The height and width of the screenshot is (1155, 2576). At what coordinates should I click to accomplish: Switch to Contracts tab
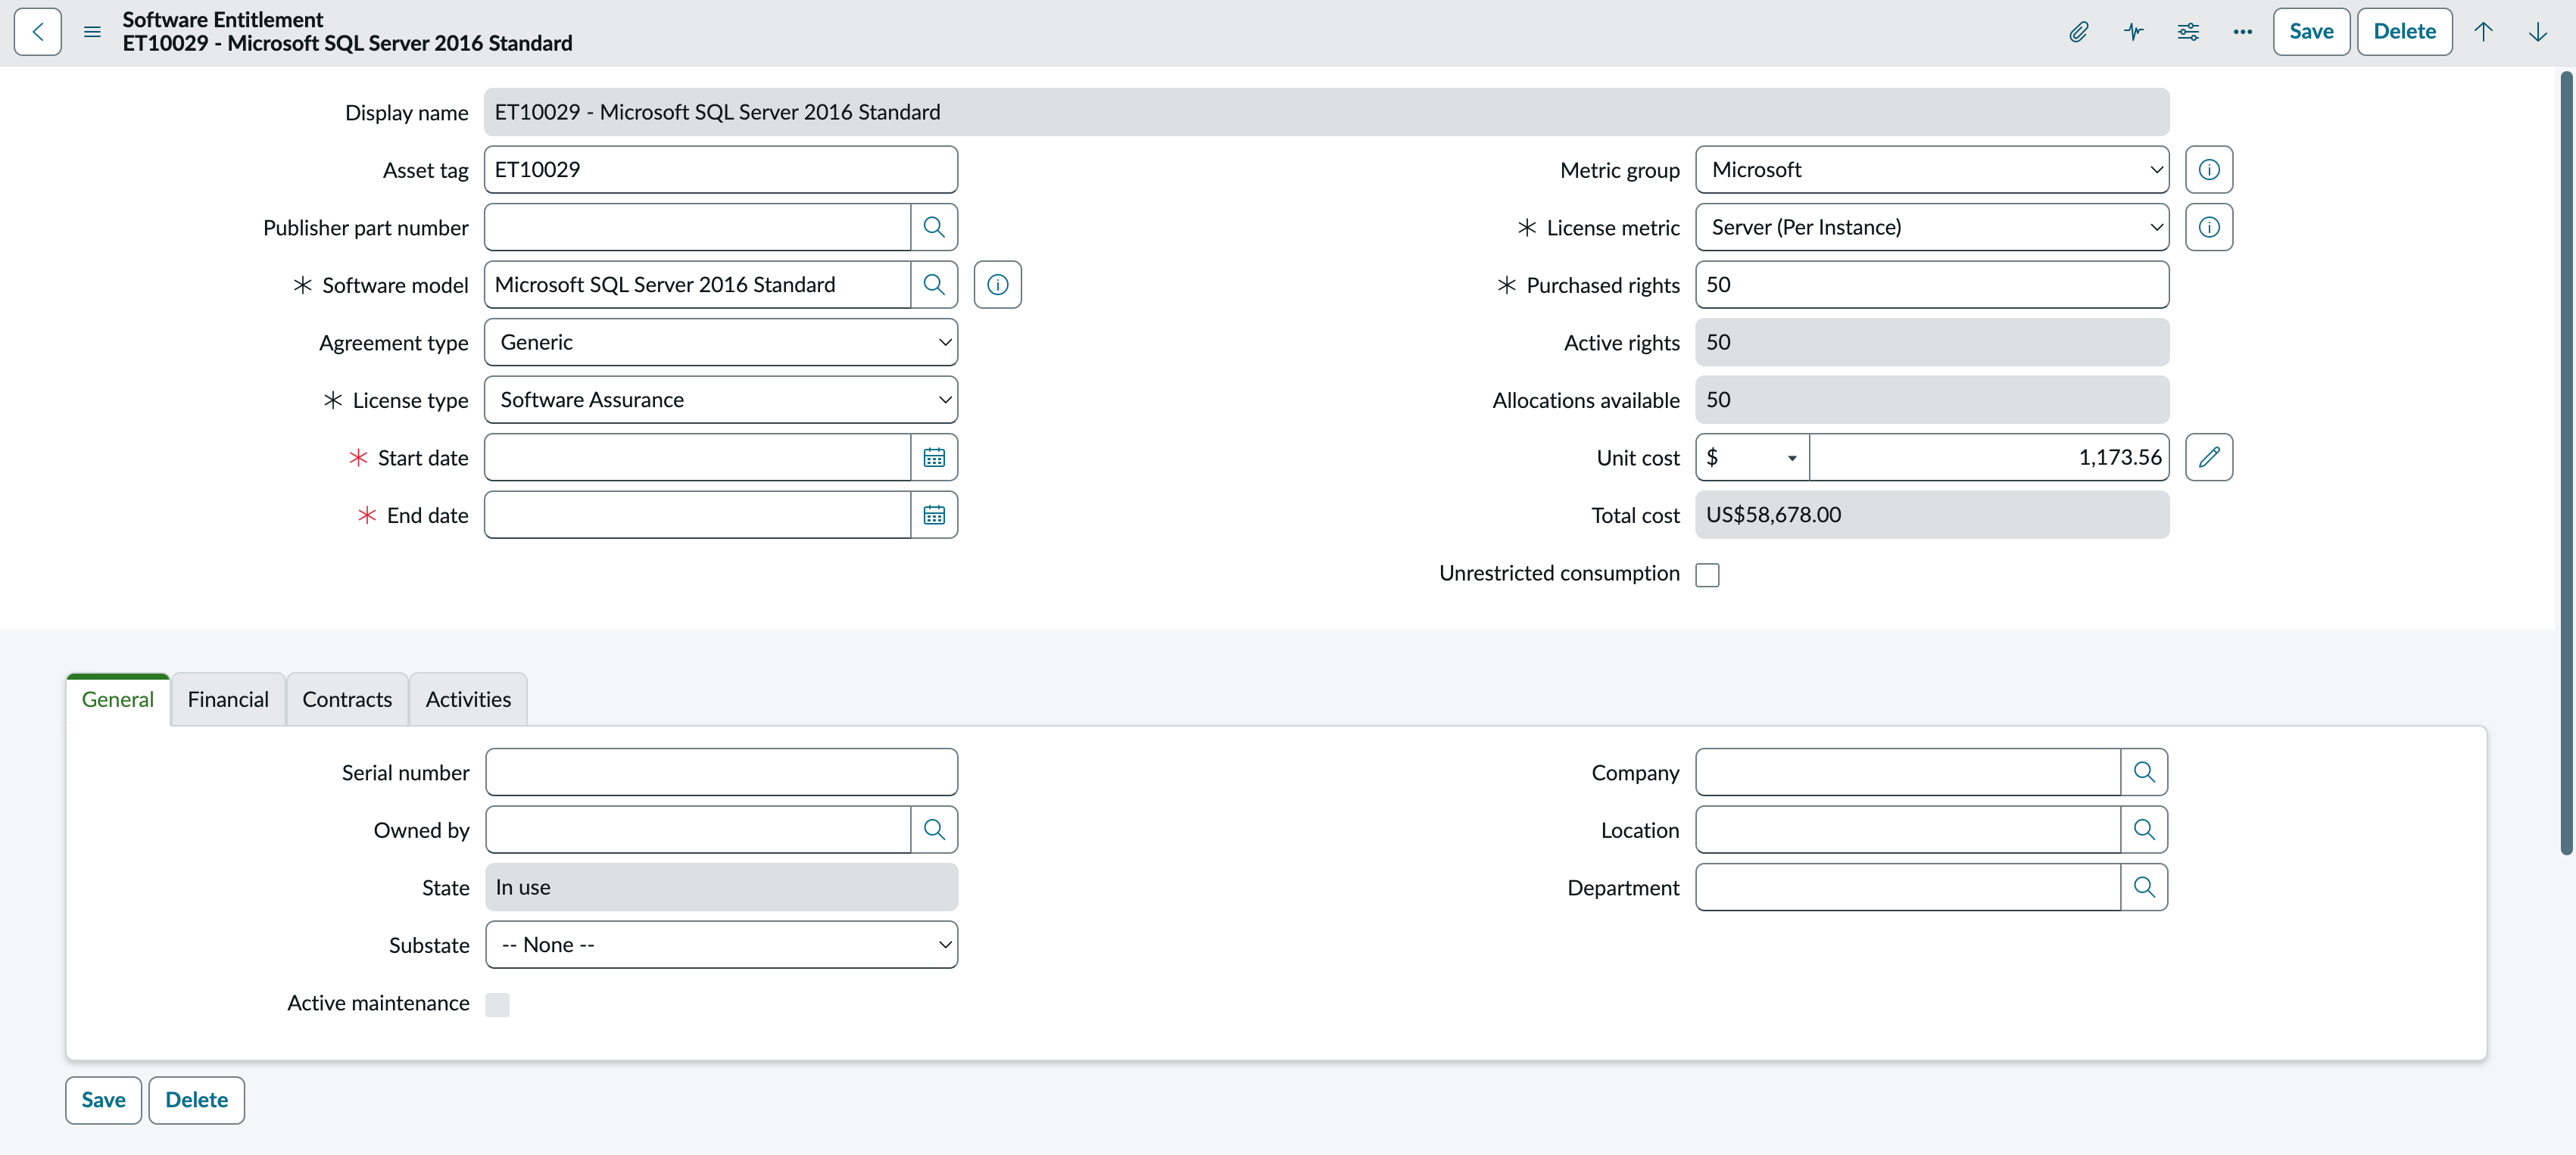[x=347, y=699]
